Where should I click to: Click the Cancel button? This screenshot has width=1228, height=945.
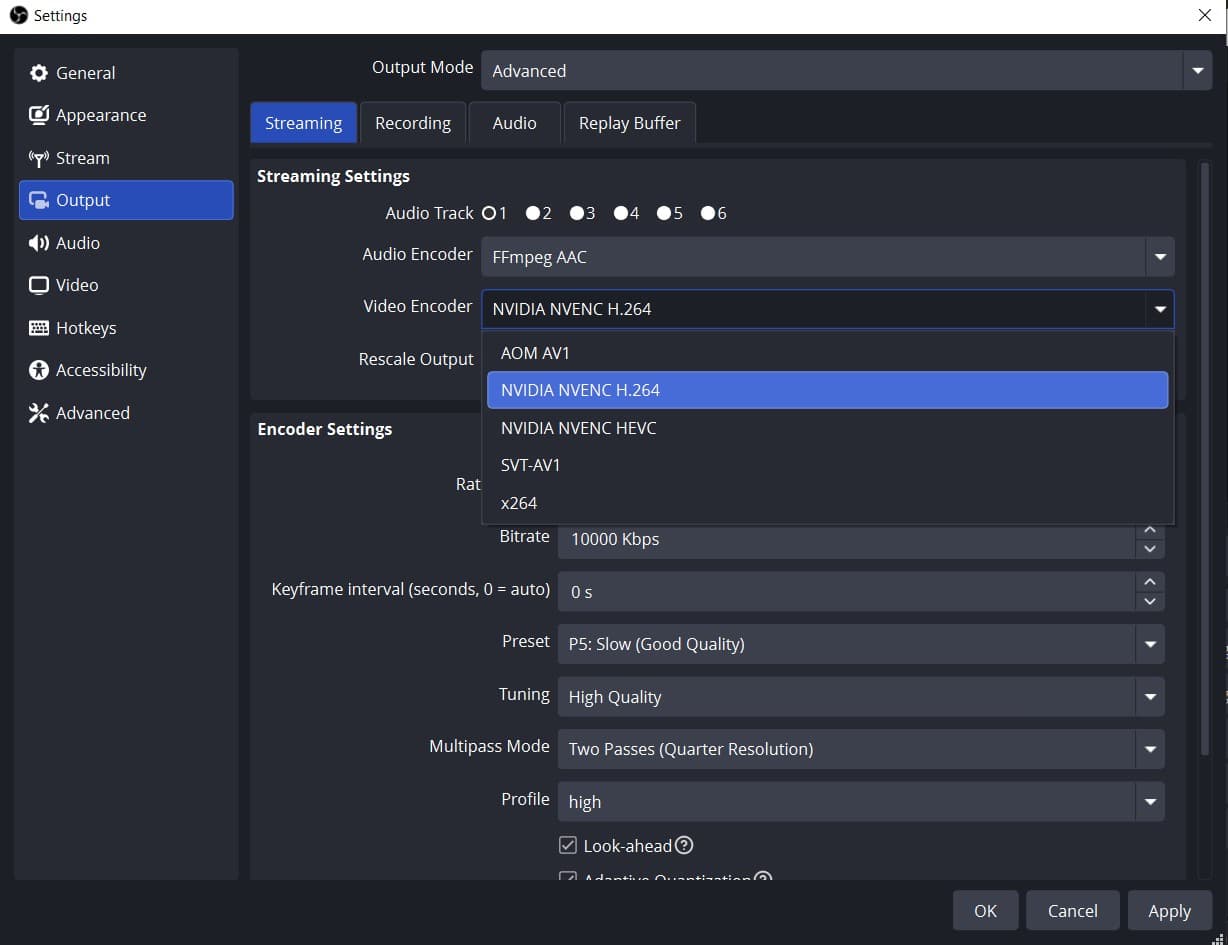click(x=1072, y=910)
